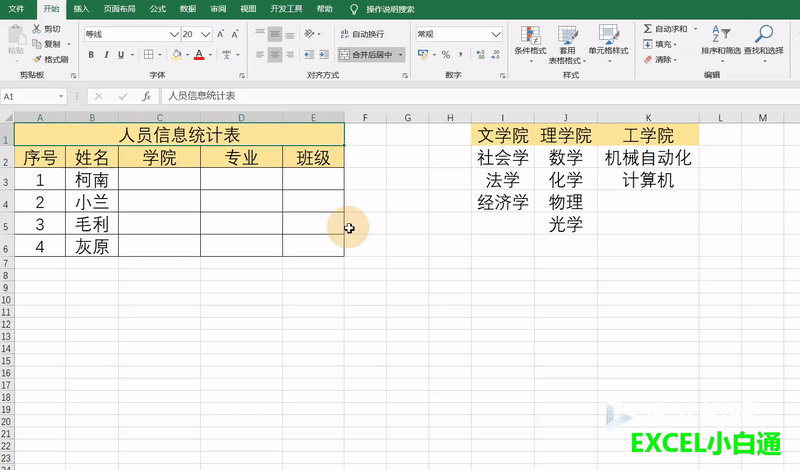Click the Paste (粘贴) clipboard icon
800x470 pixels.
pos(16,35)
